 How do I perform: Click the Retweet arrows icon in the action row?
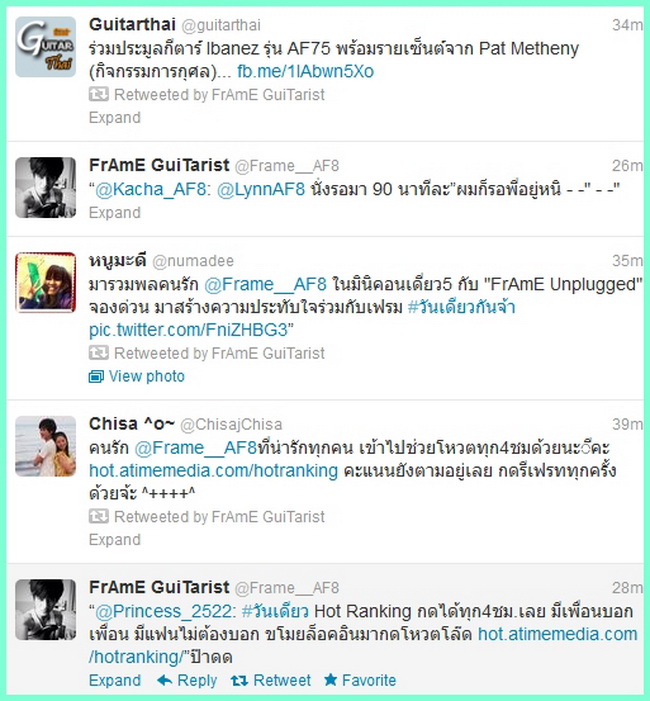239,681
